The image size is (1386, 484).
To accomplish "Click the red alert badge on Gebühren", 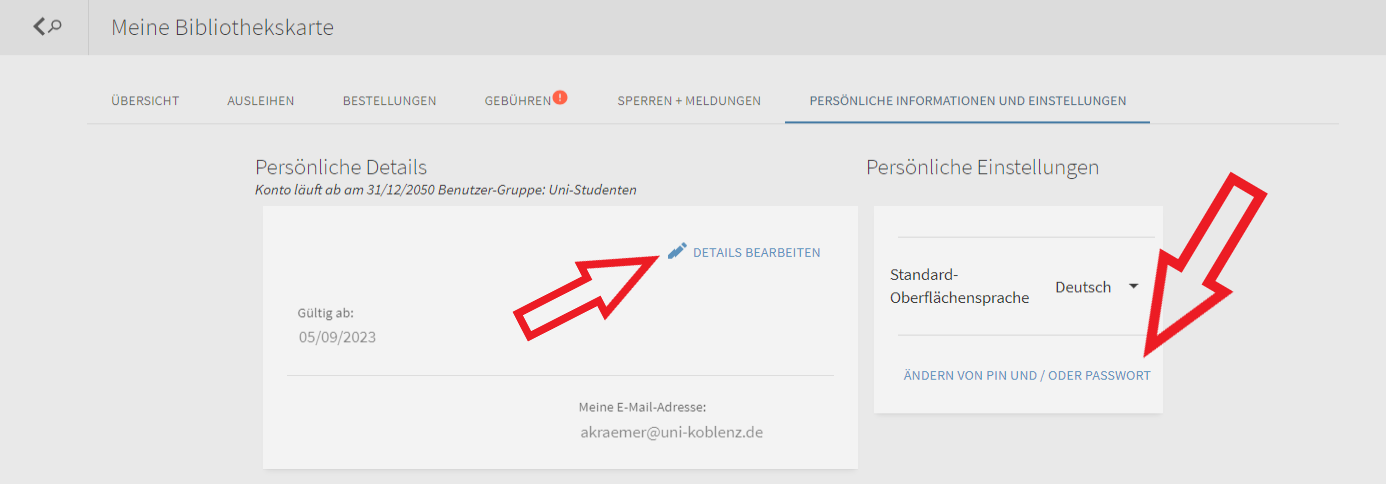I will [560, 97].
